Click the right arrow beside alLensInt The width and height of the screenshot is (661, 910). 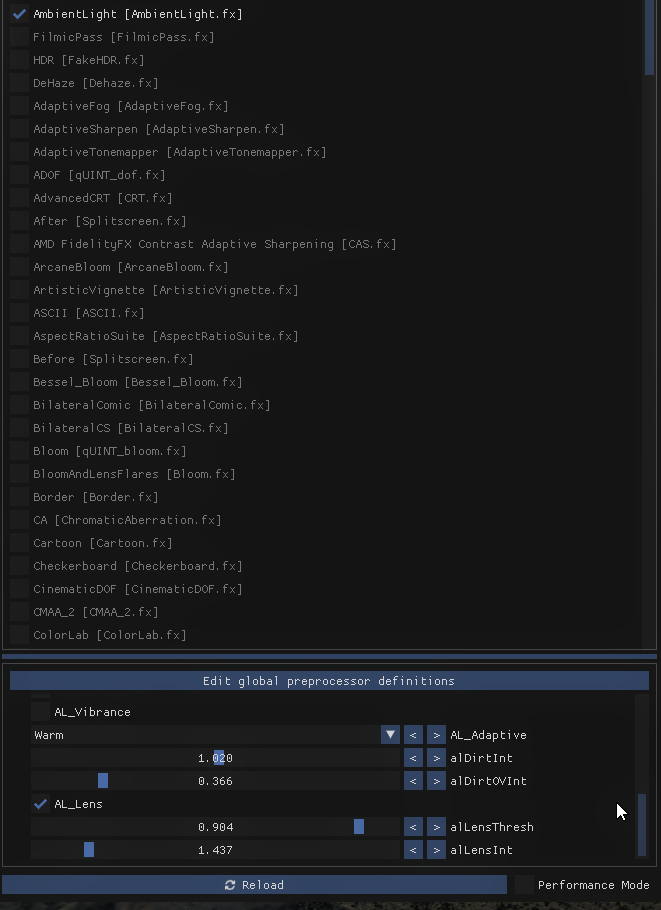point(436,850)
